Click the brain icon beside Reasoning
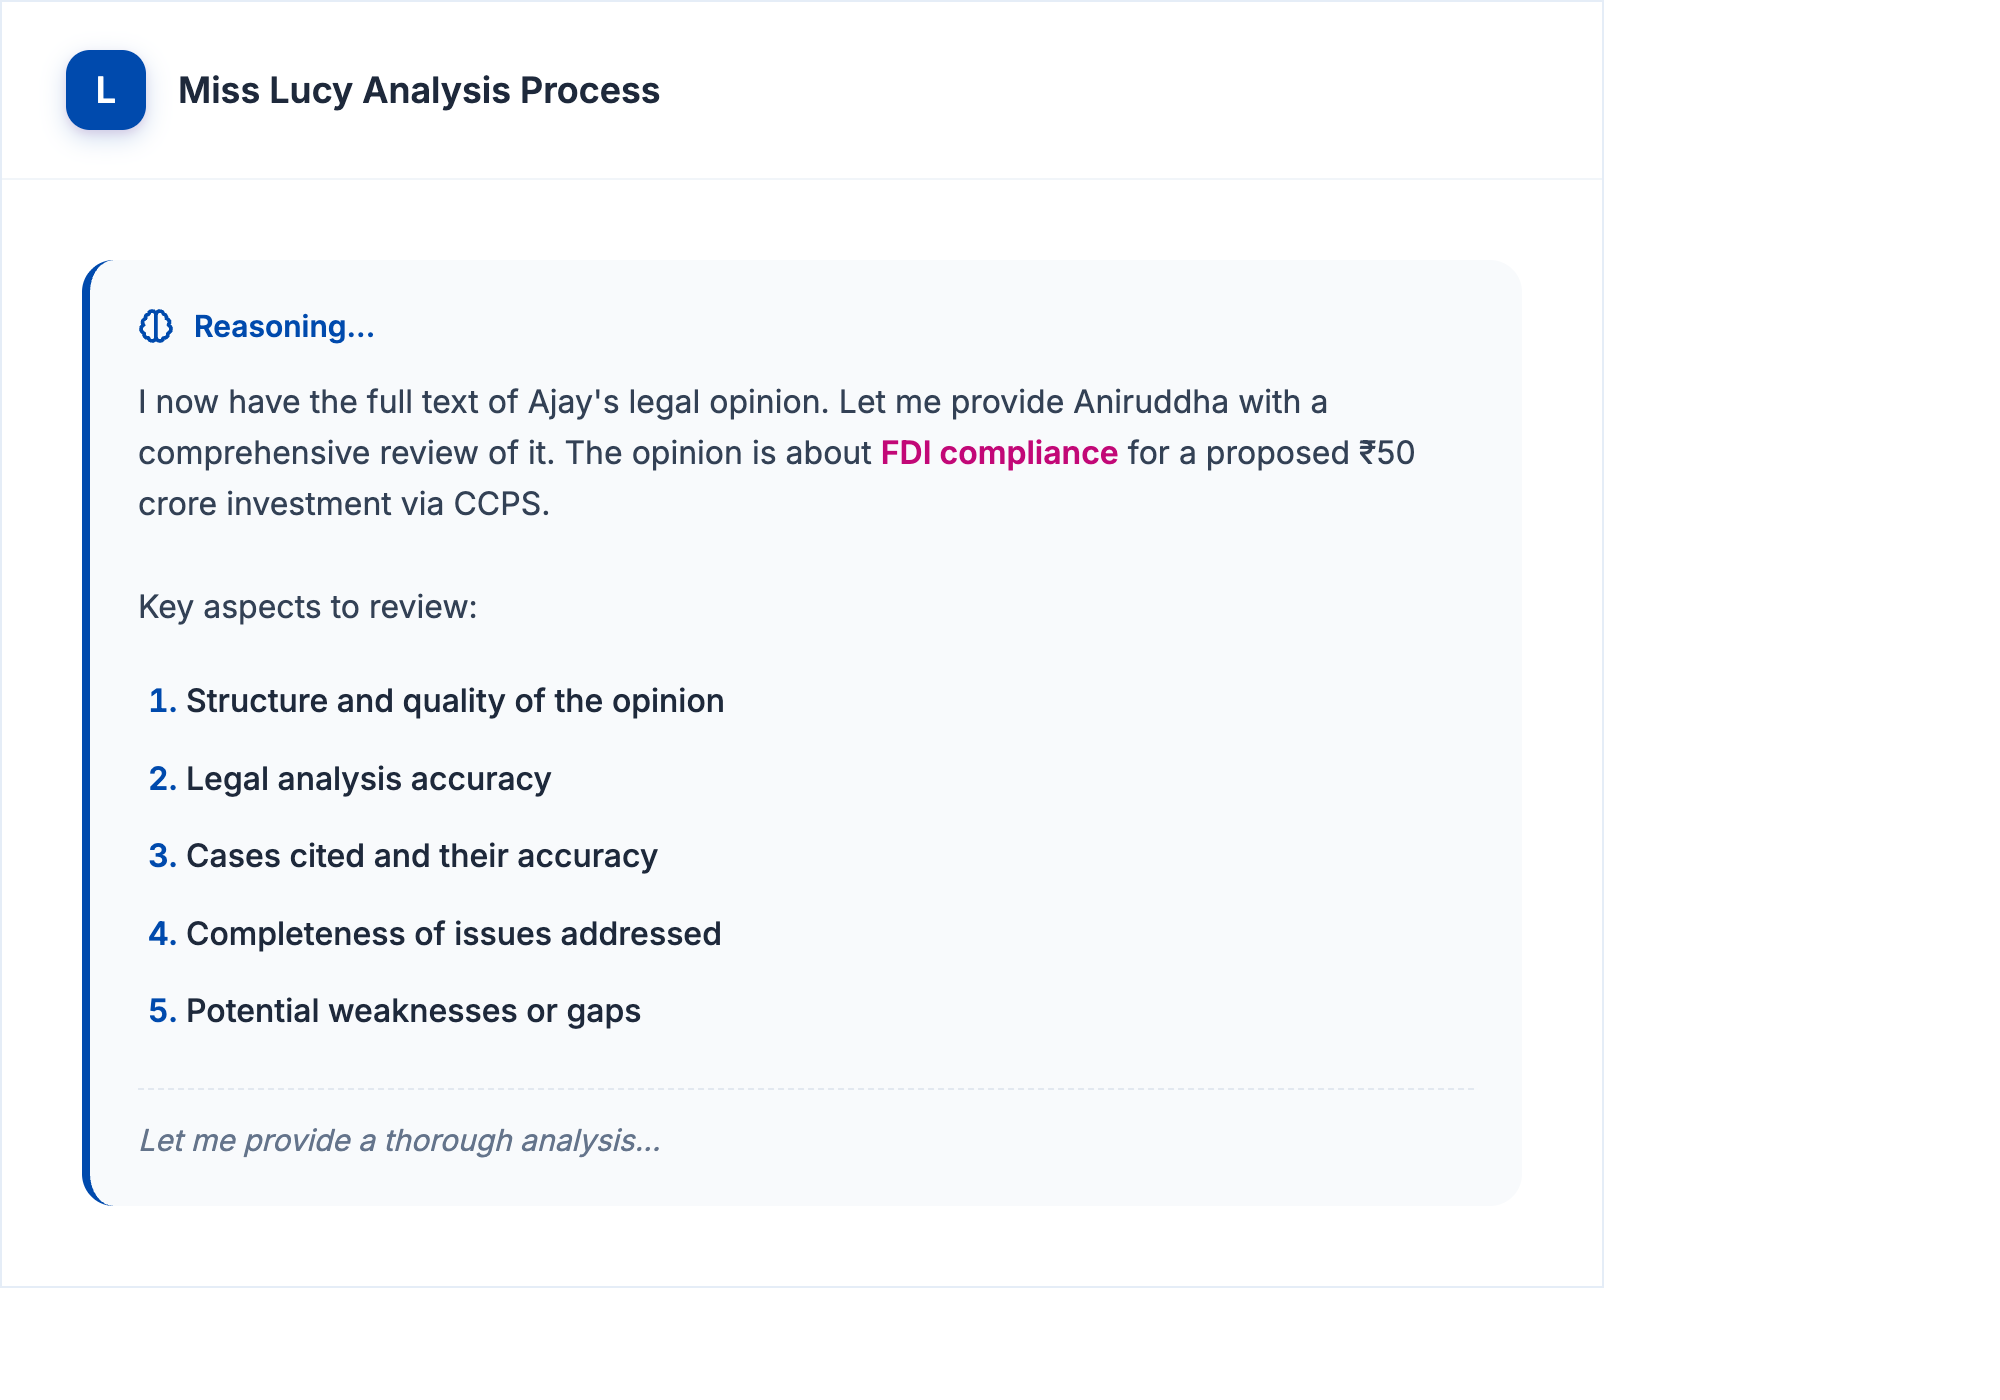Screen dimensions: 2000x1400 156,326
